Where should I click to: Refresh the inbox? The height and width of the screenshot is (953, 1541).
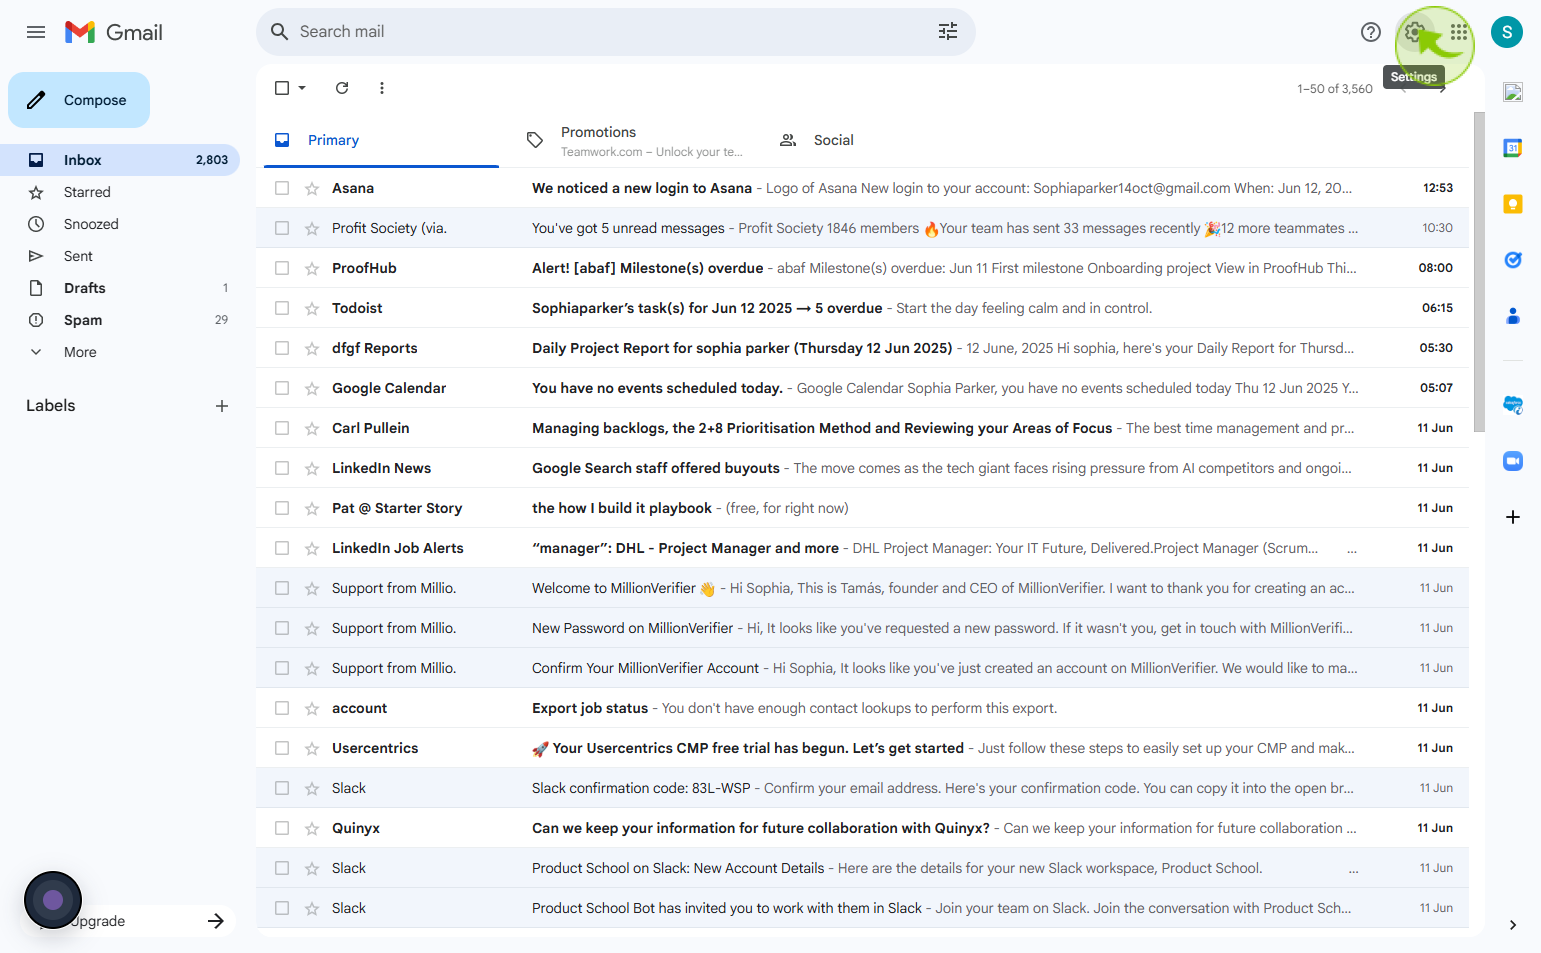click(x=342, y=88)
